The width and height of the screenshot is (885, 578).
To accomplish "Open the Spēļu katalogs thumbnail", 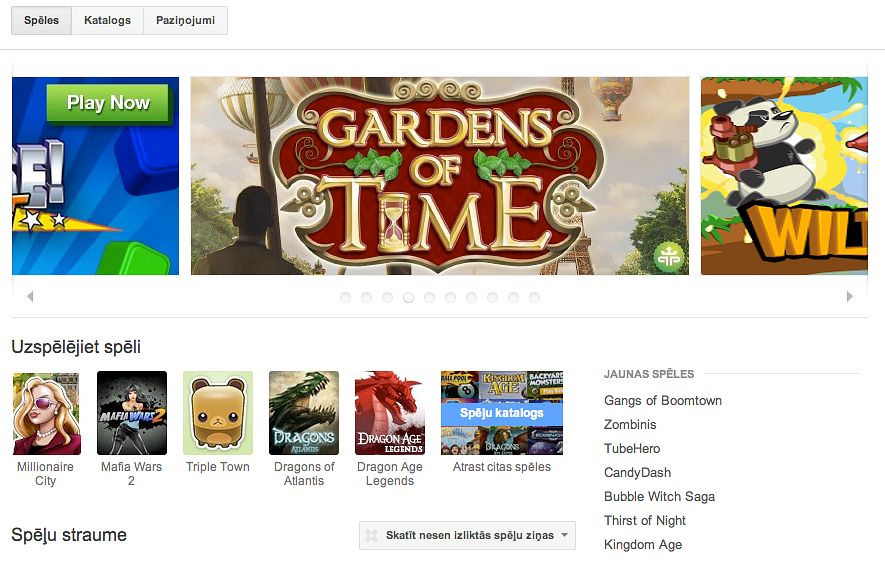I will point(502,413).
